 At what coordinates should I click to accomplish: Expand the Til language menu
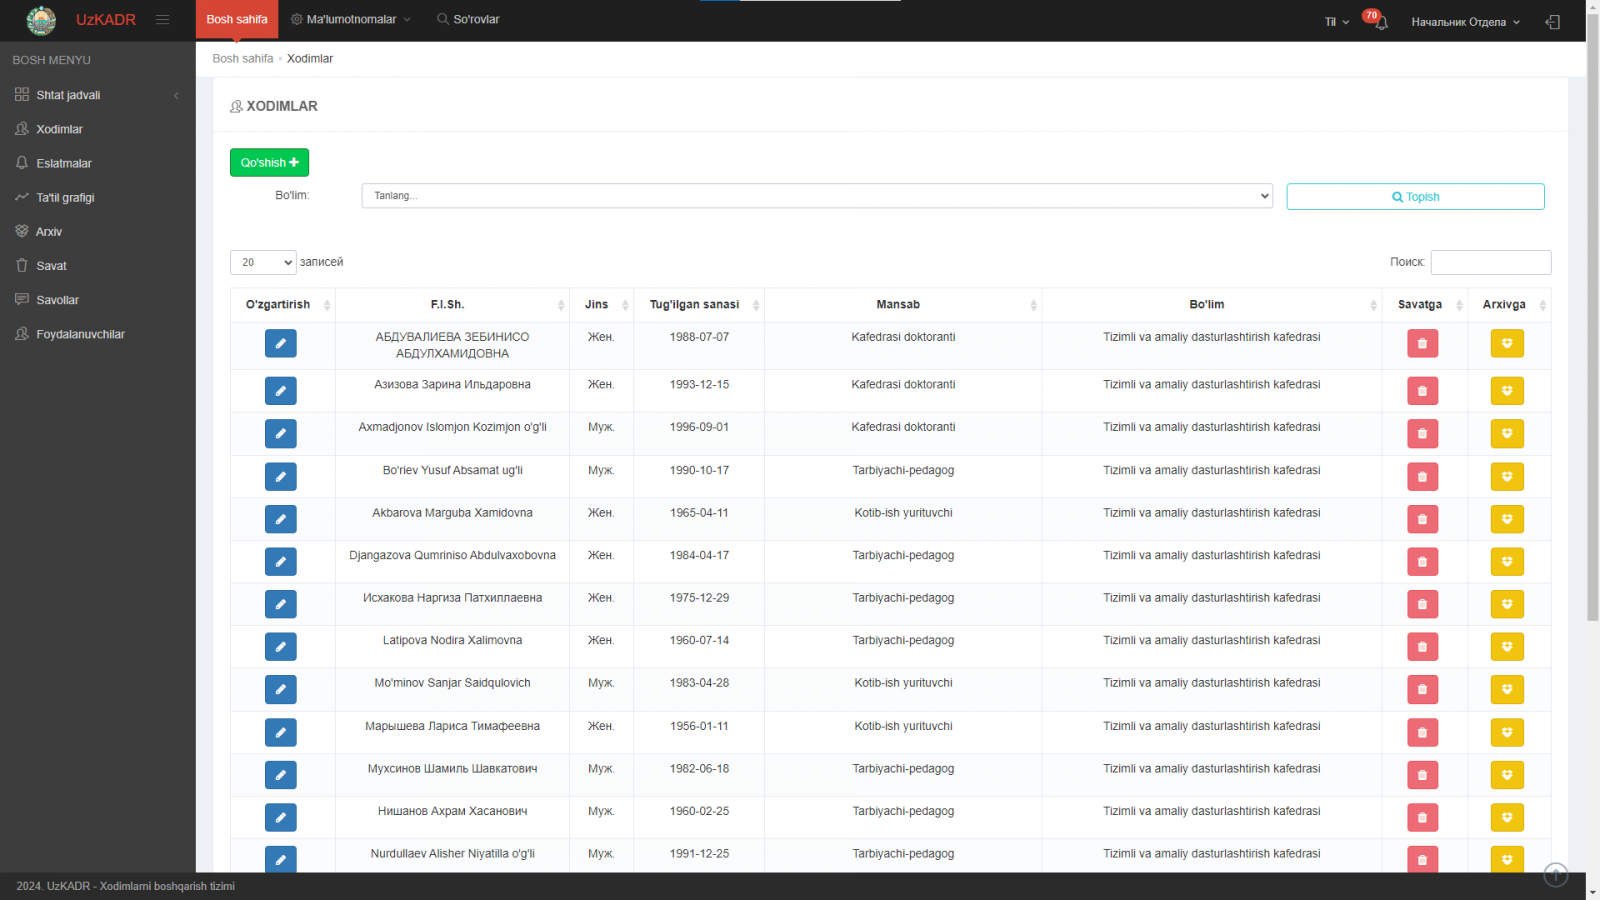[1336, 22]
